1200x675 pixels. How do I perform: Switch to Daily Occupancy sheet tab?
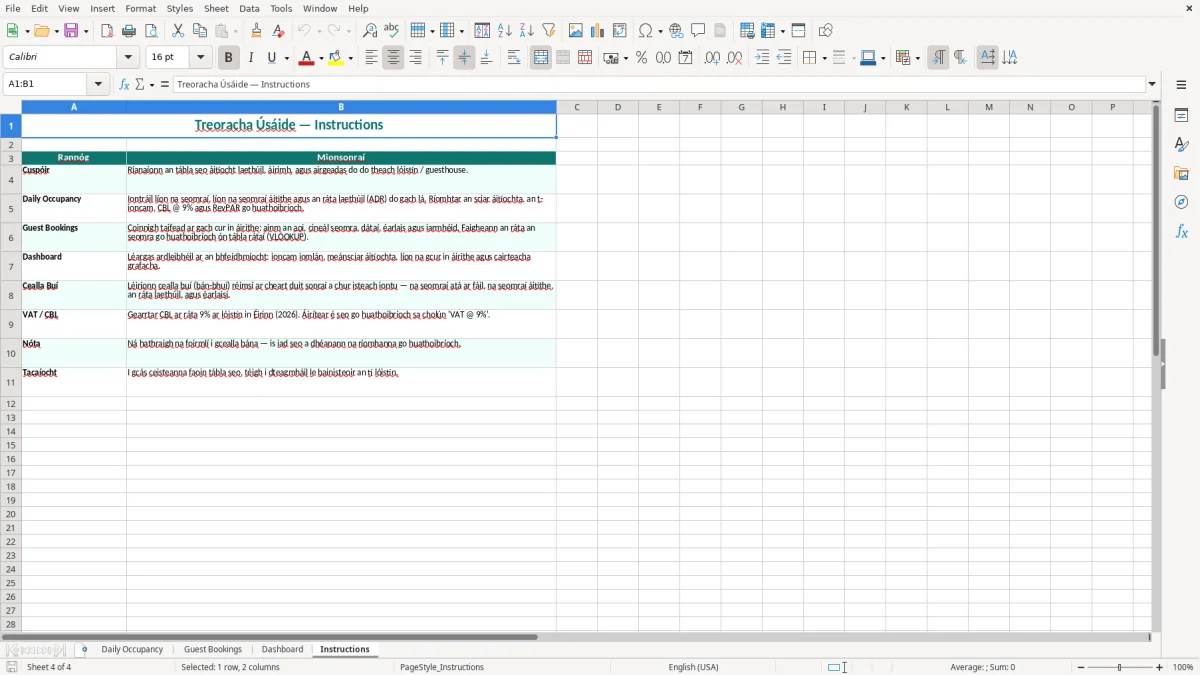coord(132,650)
